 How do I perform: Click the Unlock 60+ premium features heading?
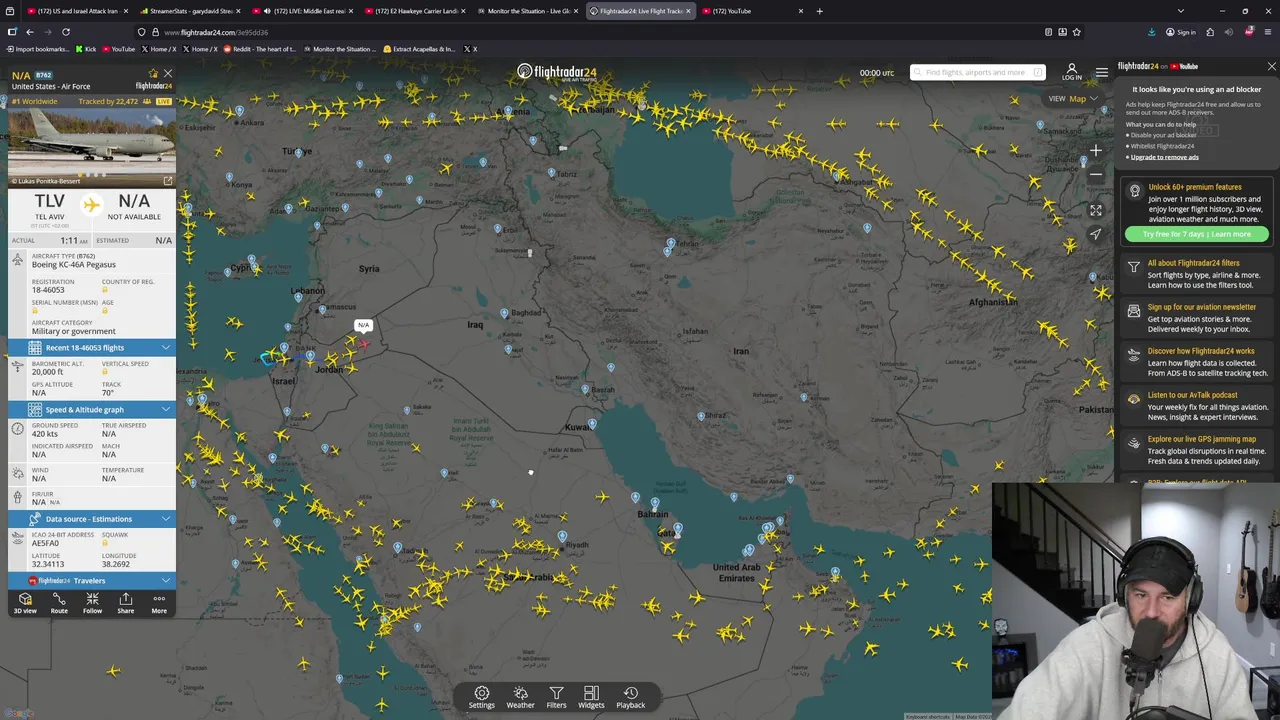click(1195, 187)
